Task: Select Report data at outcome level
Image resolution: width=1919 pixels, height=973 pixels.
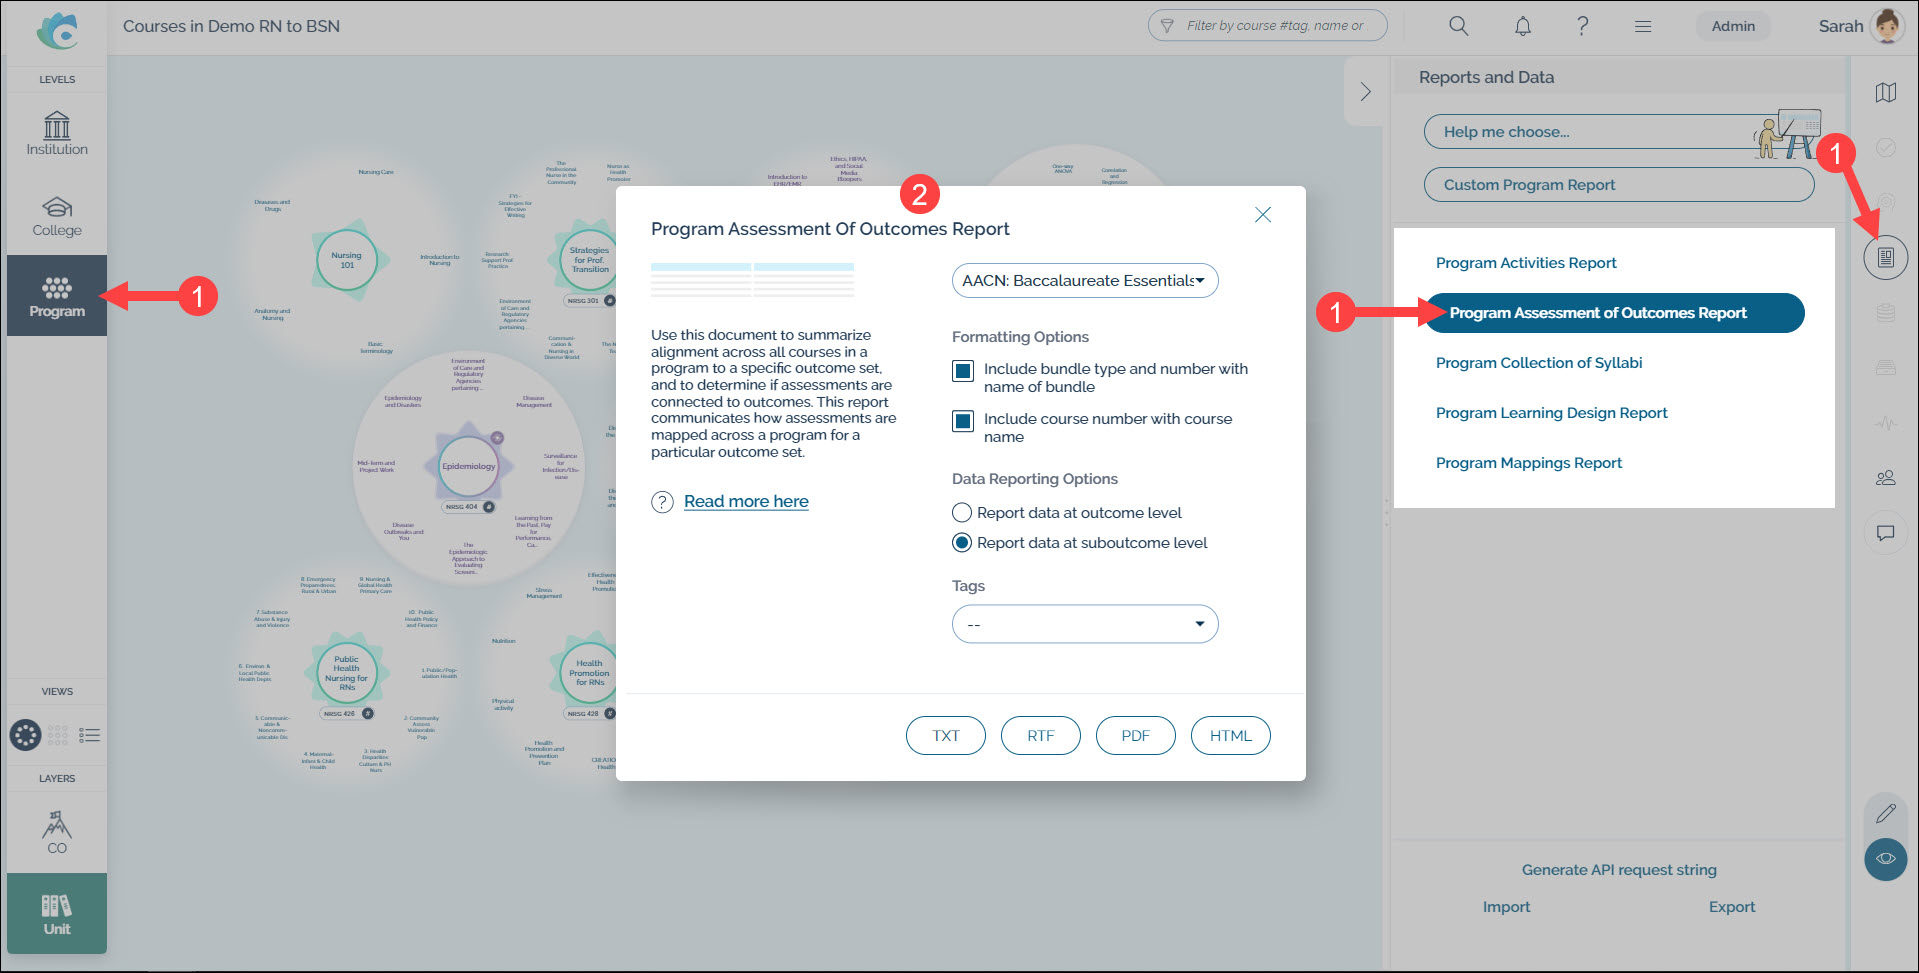Action: [x=962, y=513]
